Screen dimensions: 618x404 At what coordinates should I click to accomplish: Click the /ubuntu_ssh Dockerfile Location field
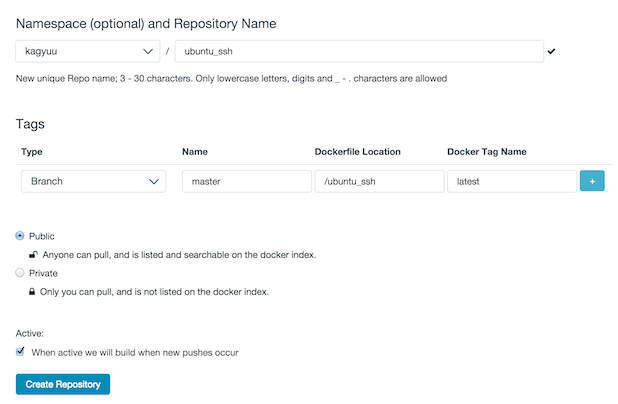[x=379, y=181]
